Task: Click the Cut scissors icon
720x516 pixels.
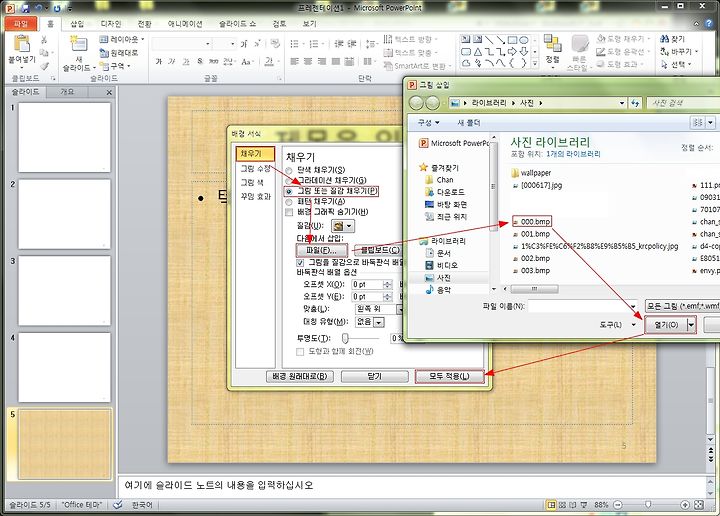Action: point(44,40)
